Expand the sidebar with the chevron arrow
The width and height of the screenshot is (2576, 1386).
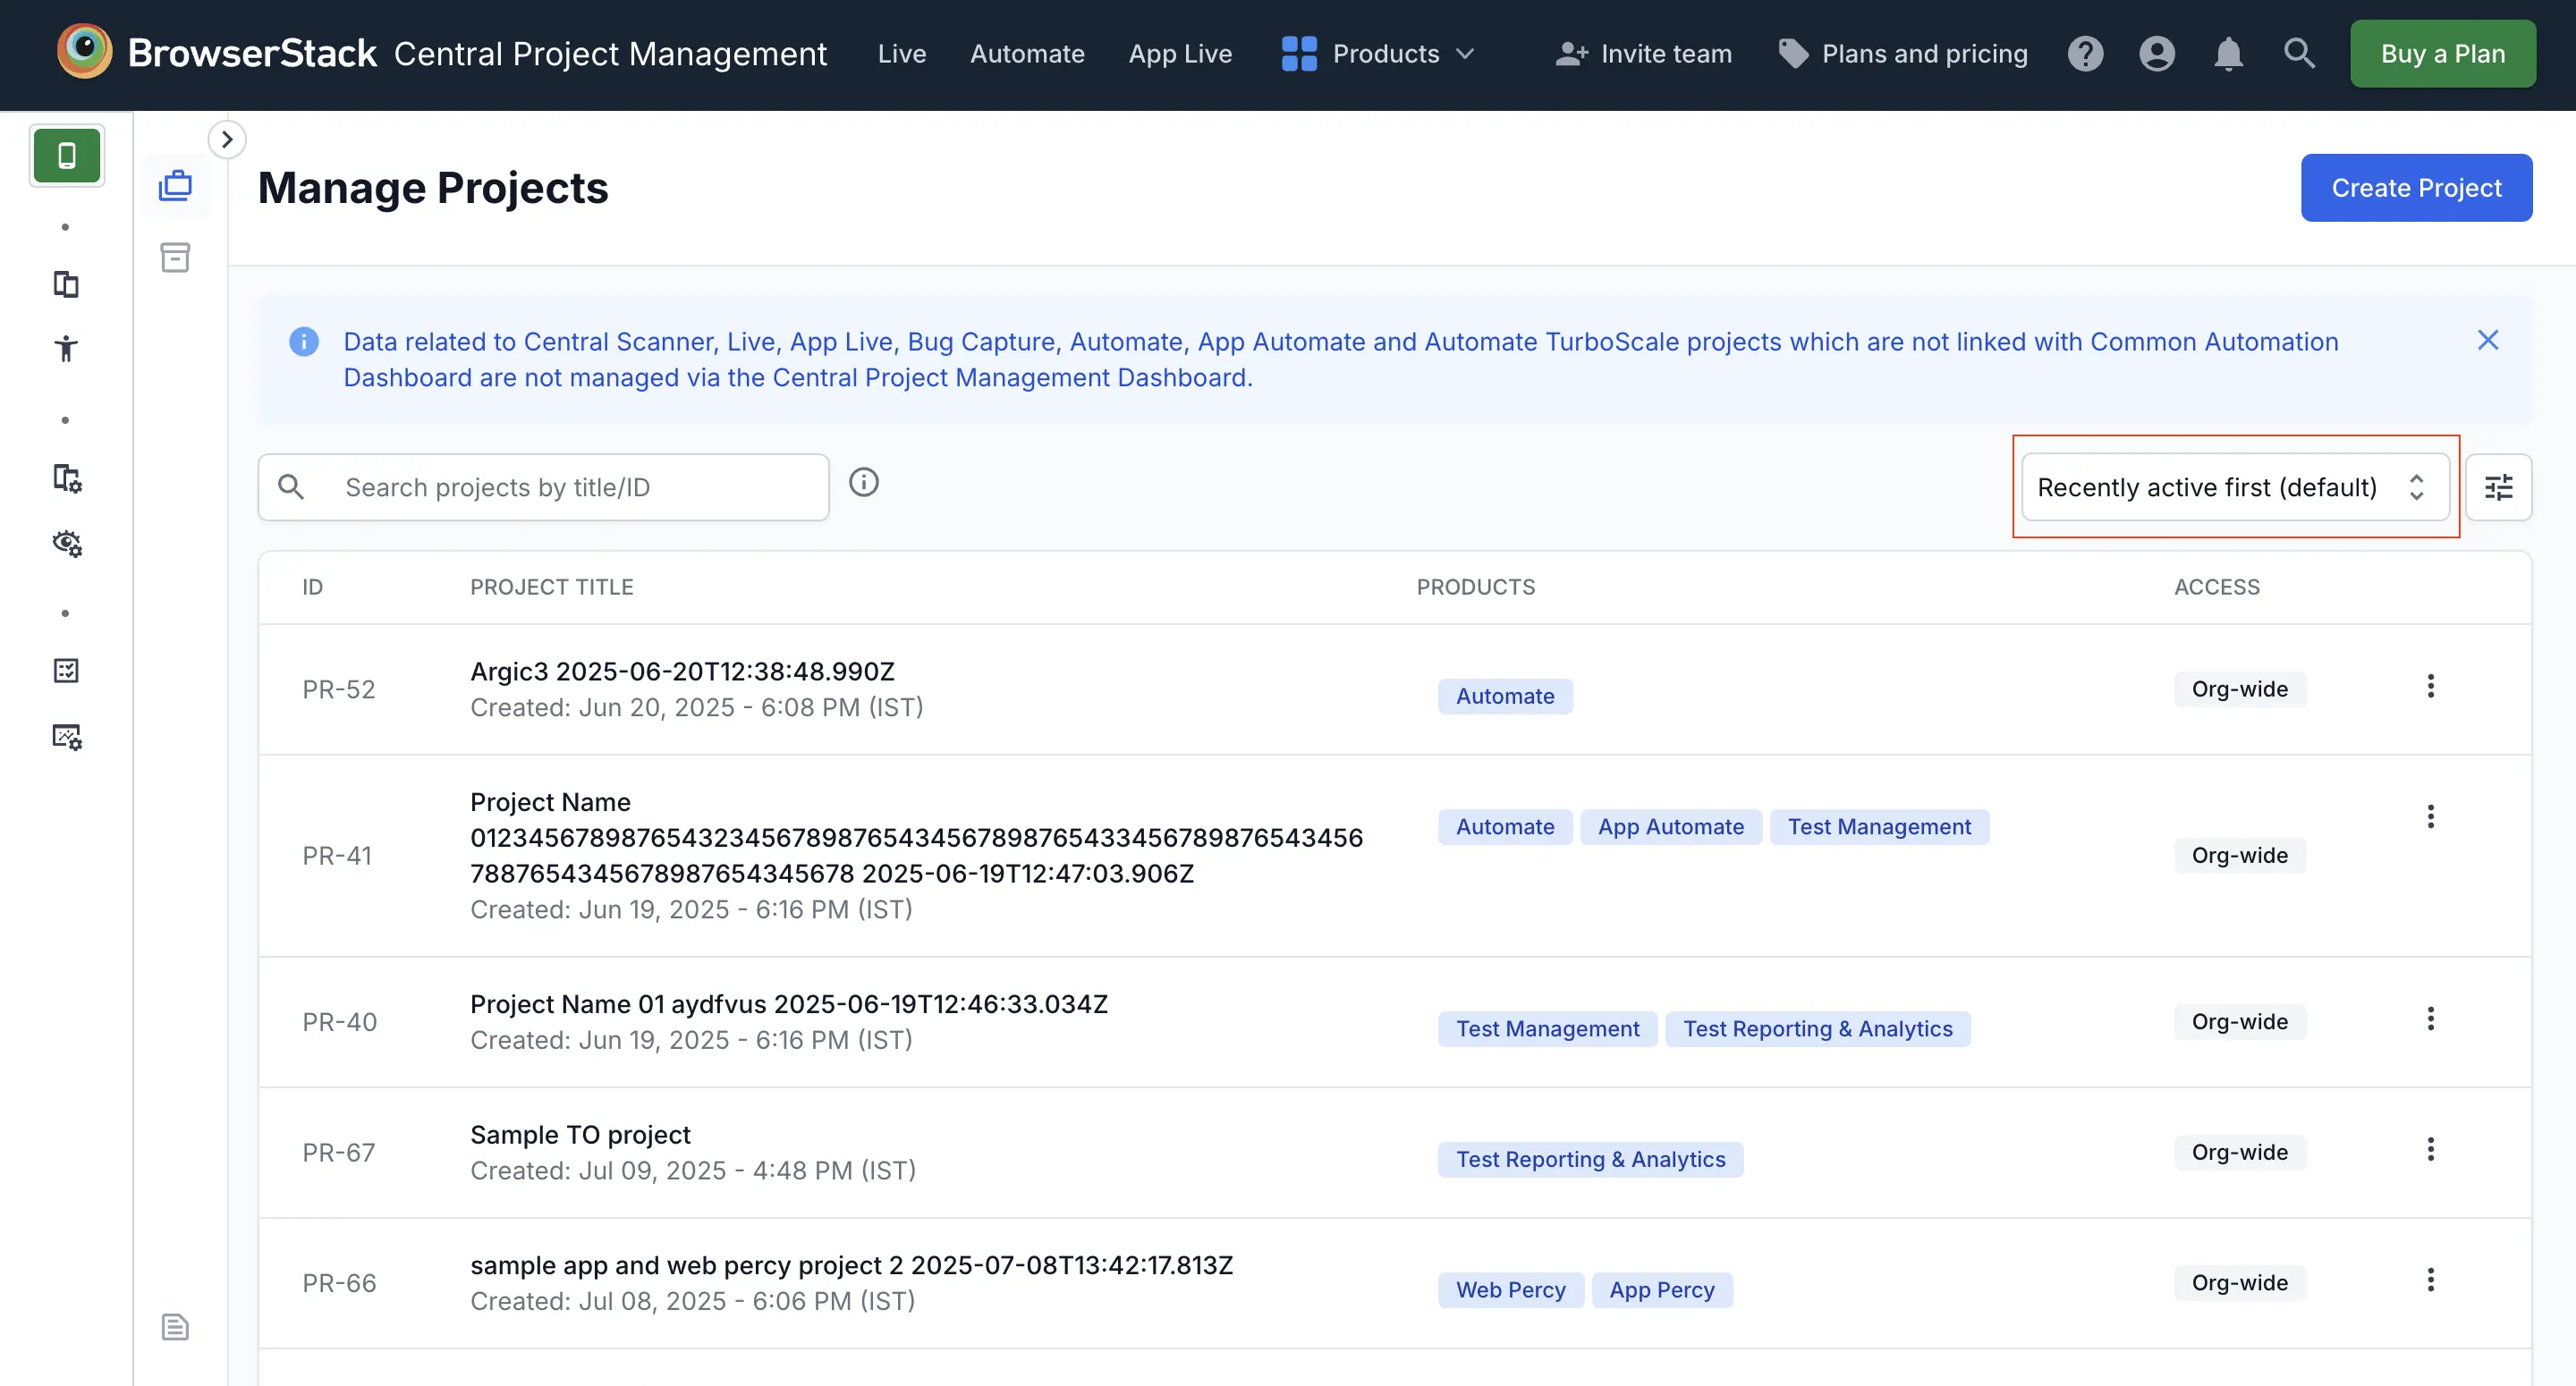click(227, 139)
